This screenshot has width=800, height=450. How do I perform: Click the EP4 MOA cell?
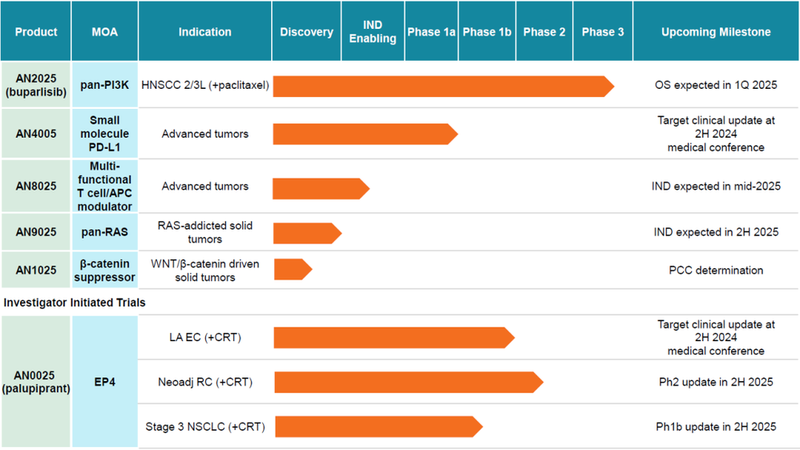[x=105, y=381]
